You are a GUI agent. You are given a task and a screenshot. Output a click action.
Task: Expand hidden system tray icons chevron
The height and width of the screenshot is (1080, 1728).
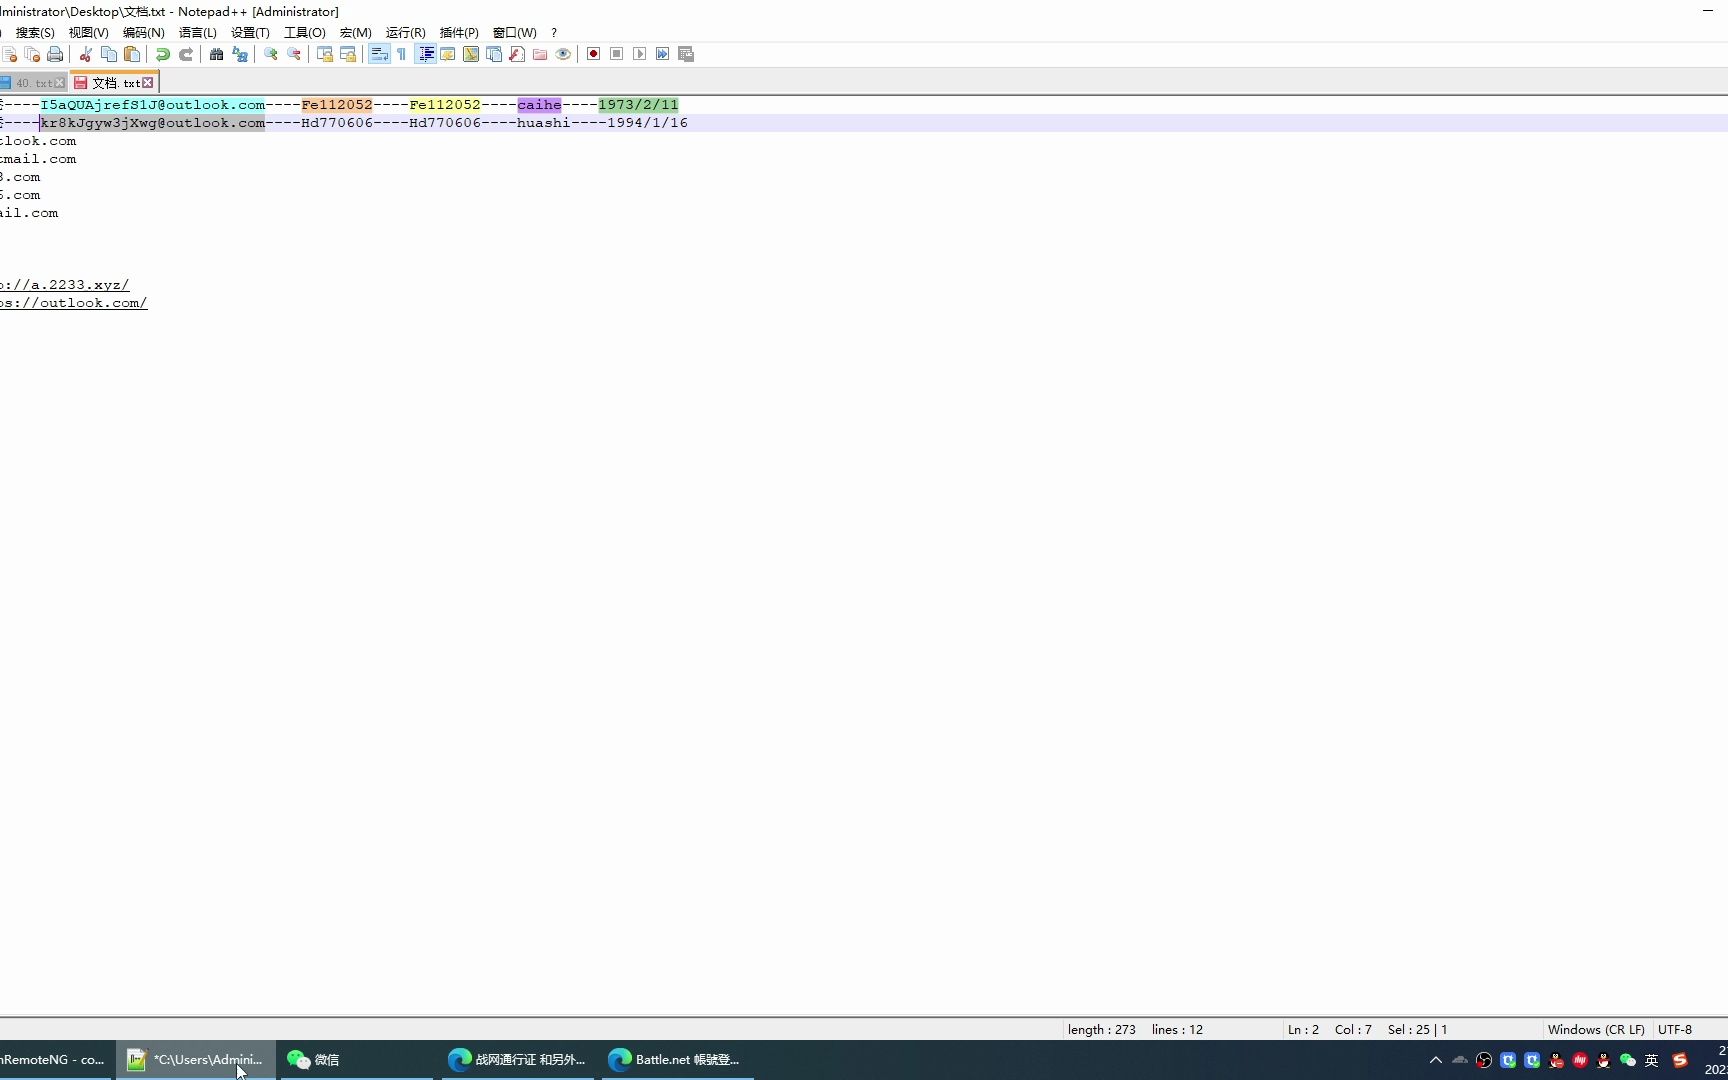(x=1436, y=1060)
